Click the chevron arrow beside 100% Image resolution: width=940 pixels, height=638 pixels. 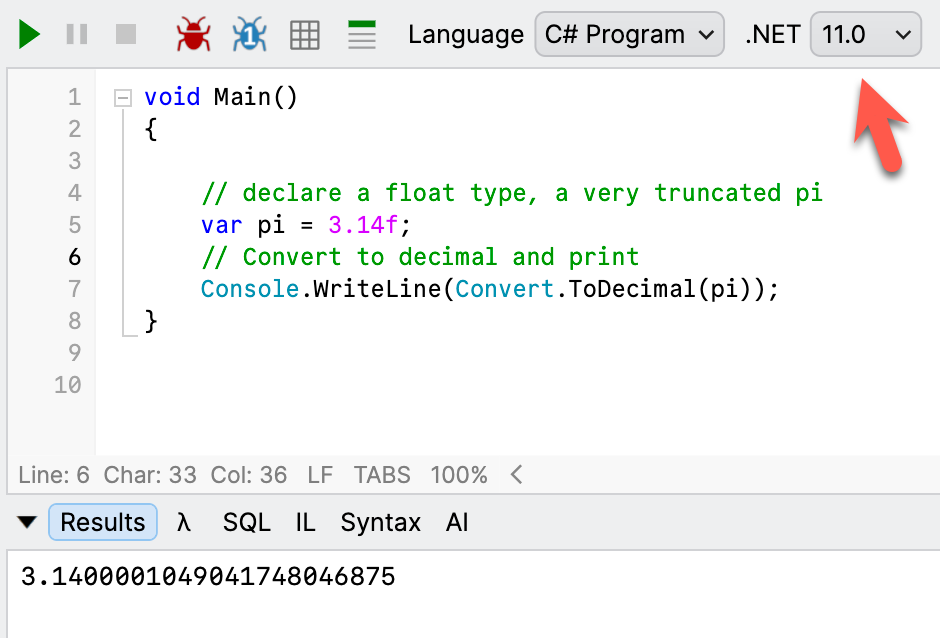517,475
